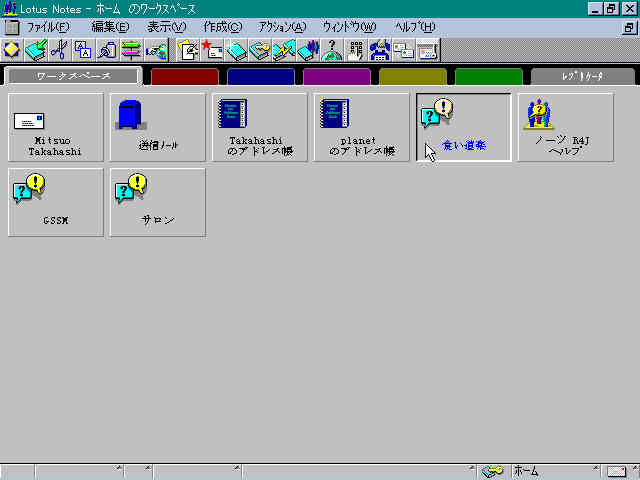This screenshot has width=640, height=480.
Task: Open the 編集(E) menu
Action: coord(110,27)
